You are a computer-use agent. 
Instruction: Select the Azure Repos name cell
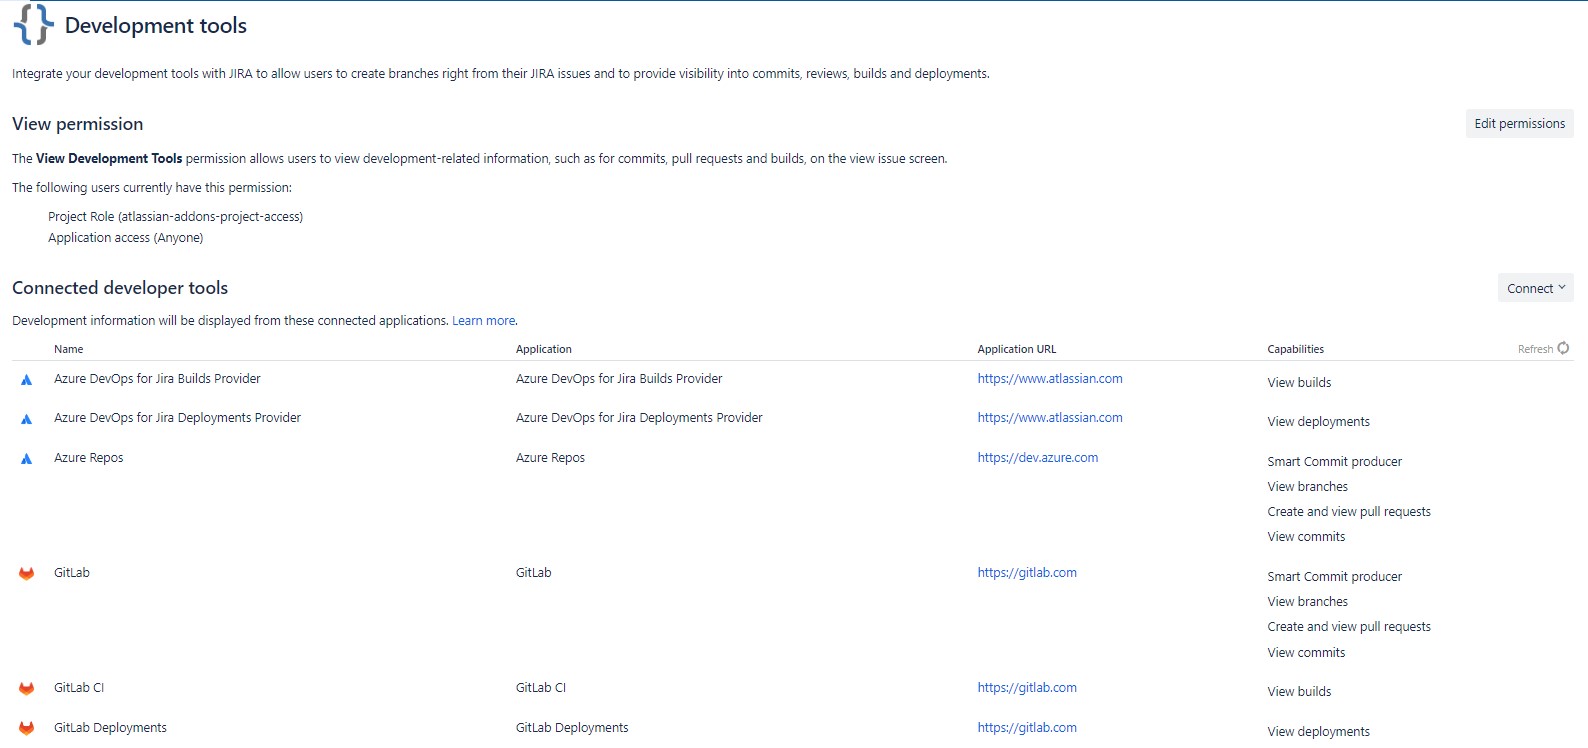89,458
